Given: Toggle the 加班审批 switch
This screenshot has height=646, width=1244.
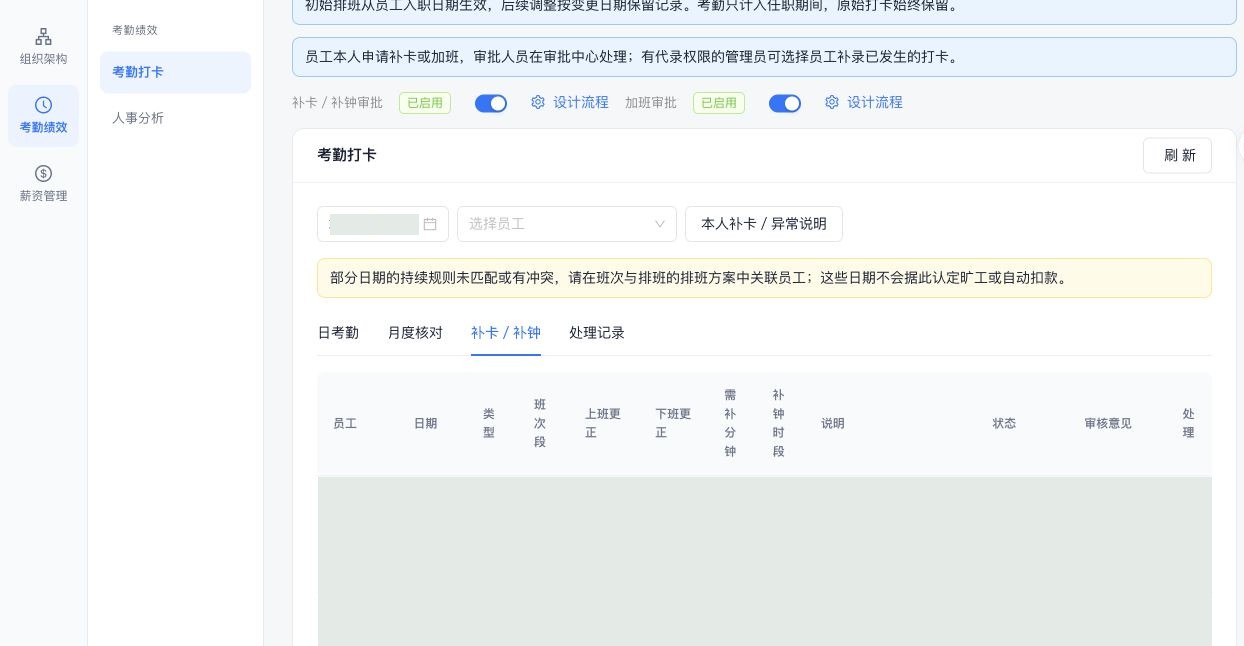Looking at the screenshot, I should [785, 103].
